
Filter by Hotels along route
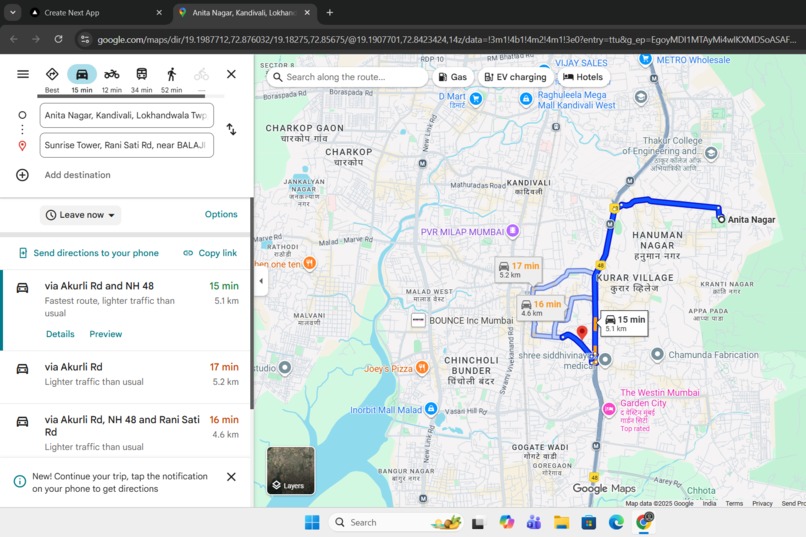click(583, 77)
